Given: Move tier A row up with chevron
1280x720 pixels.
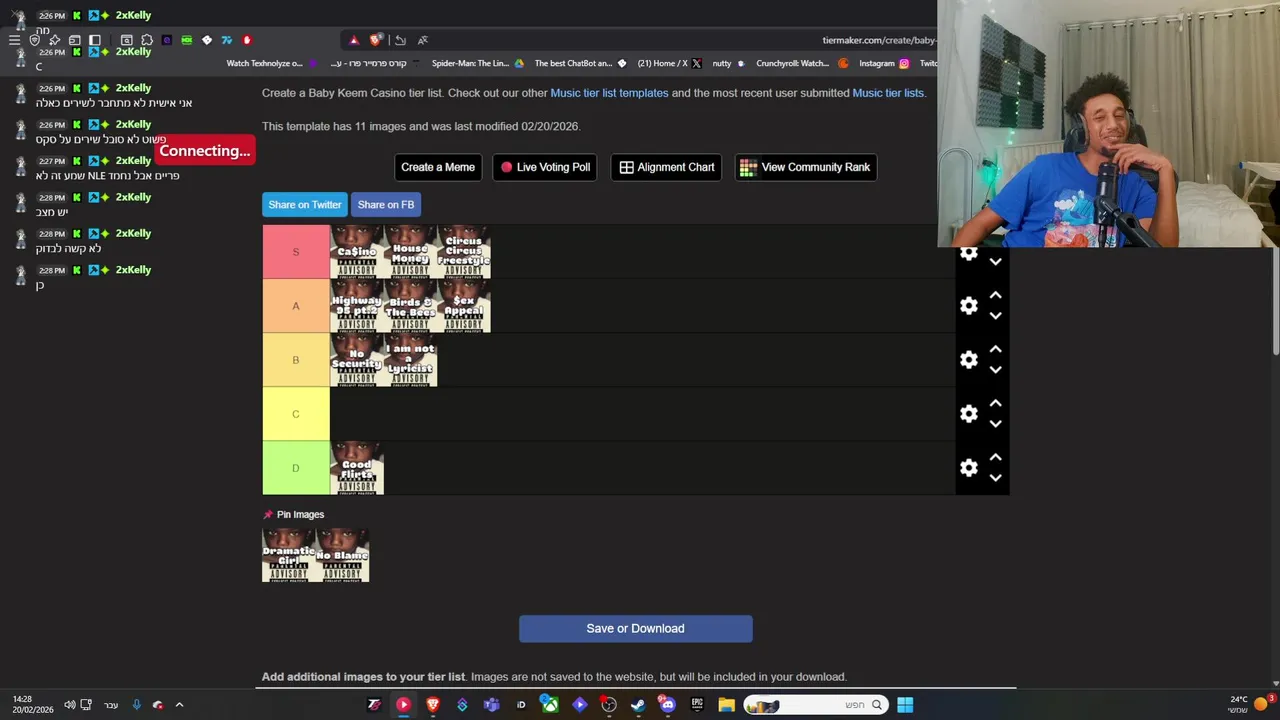Looking at the screenshot, I should coord(995,296).
